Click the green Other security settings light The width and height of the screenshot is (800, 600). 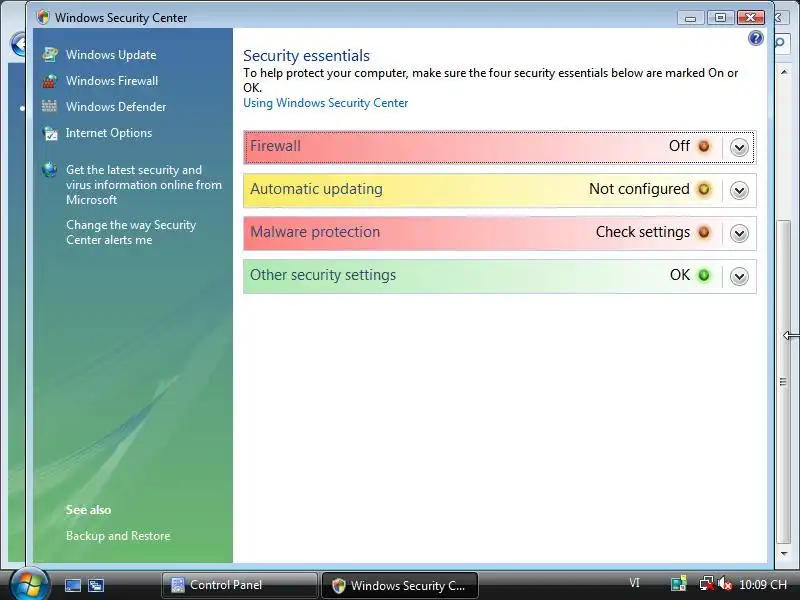tap(704, 276)
